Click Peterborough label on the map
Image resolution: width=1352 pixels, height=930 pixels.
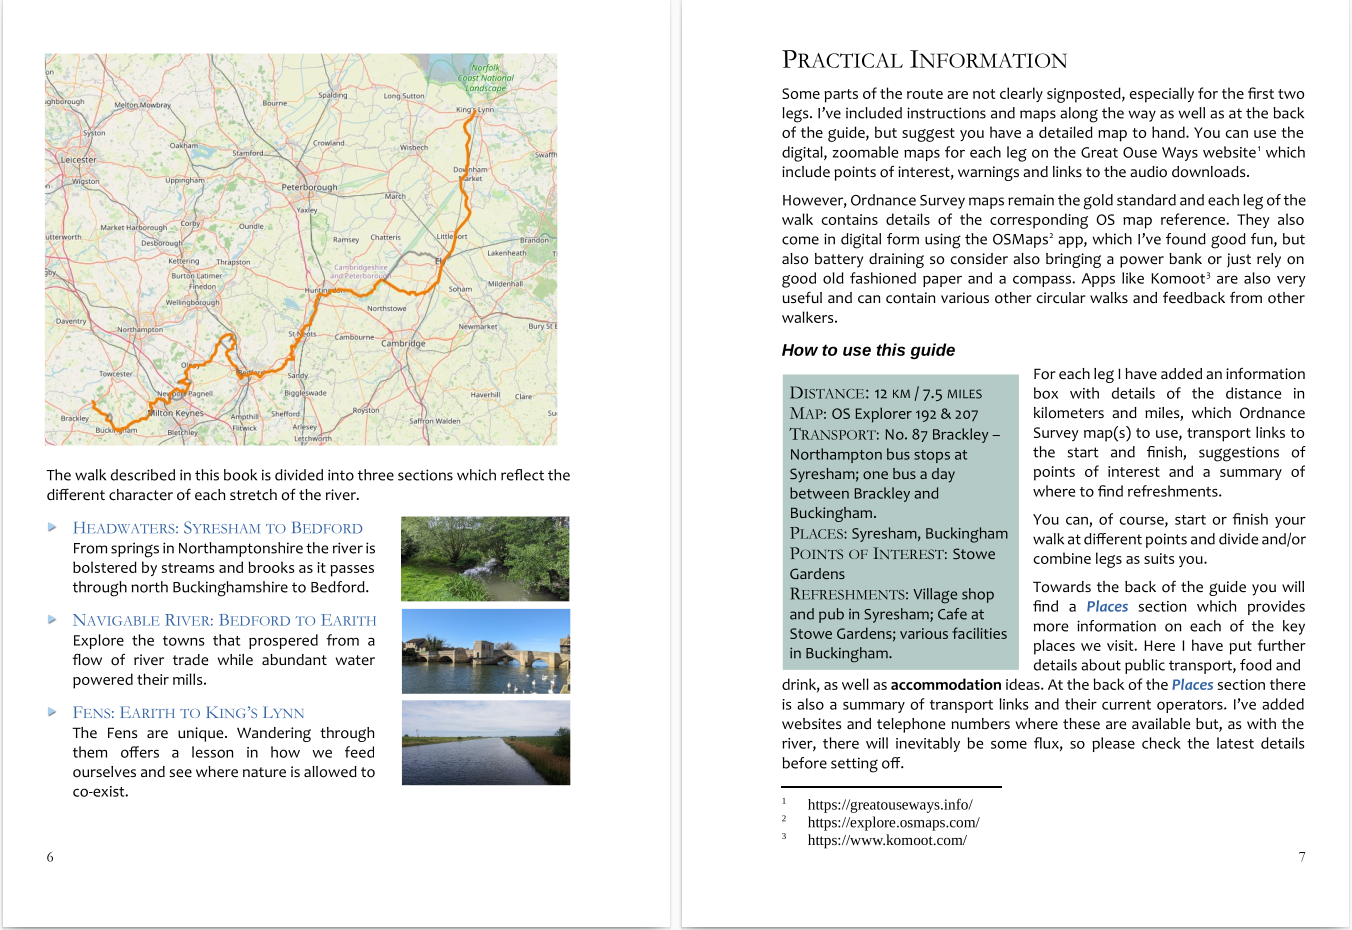[x=309, y=187]
